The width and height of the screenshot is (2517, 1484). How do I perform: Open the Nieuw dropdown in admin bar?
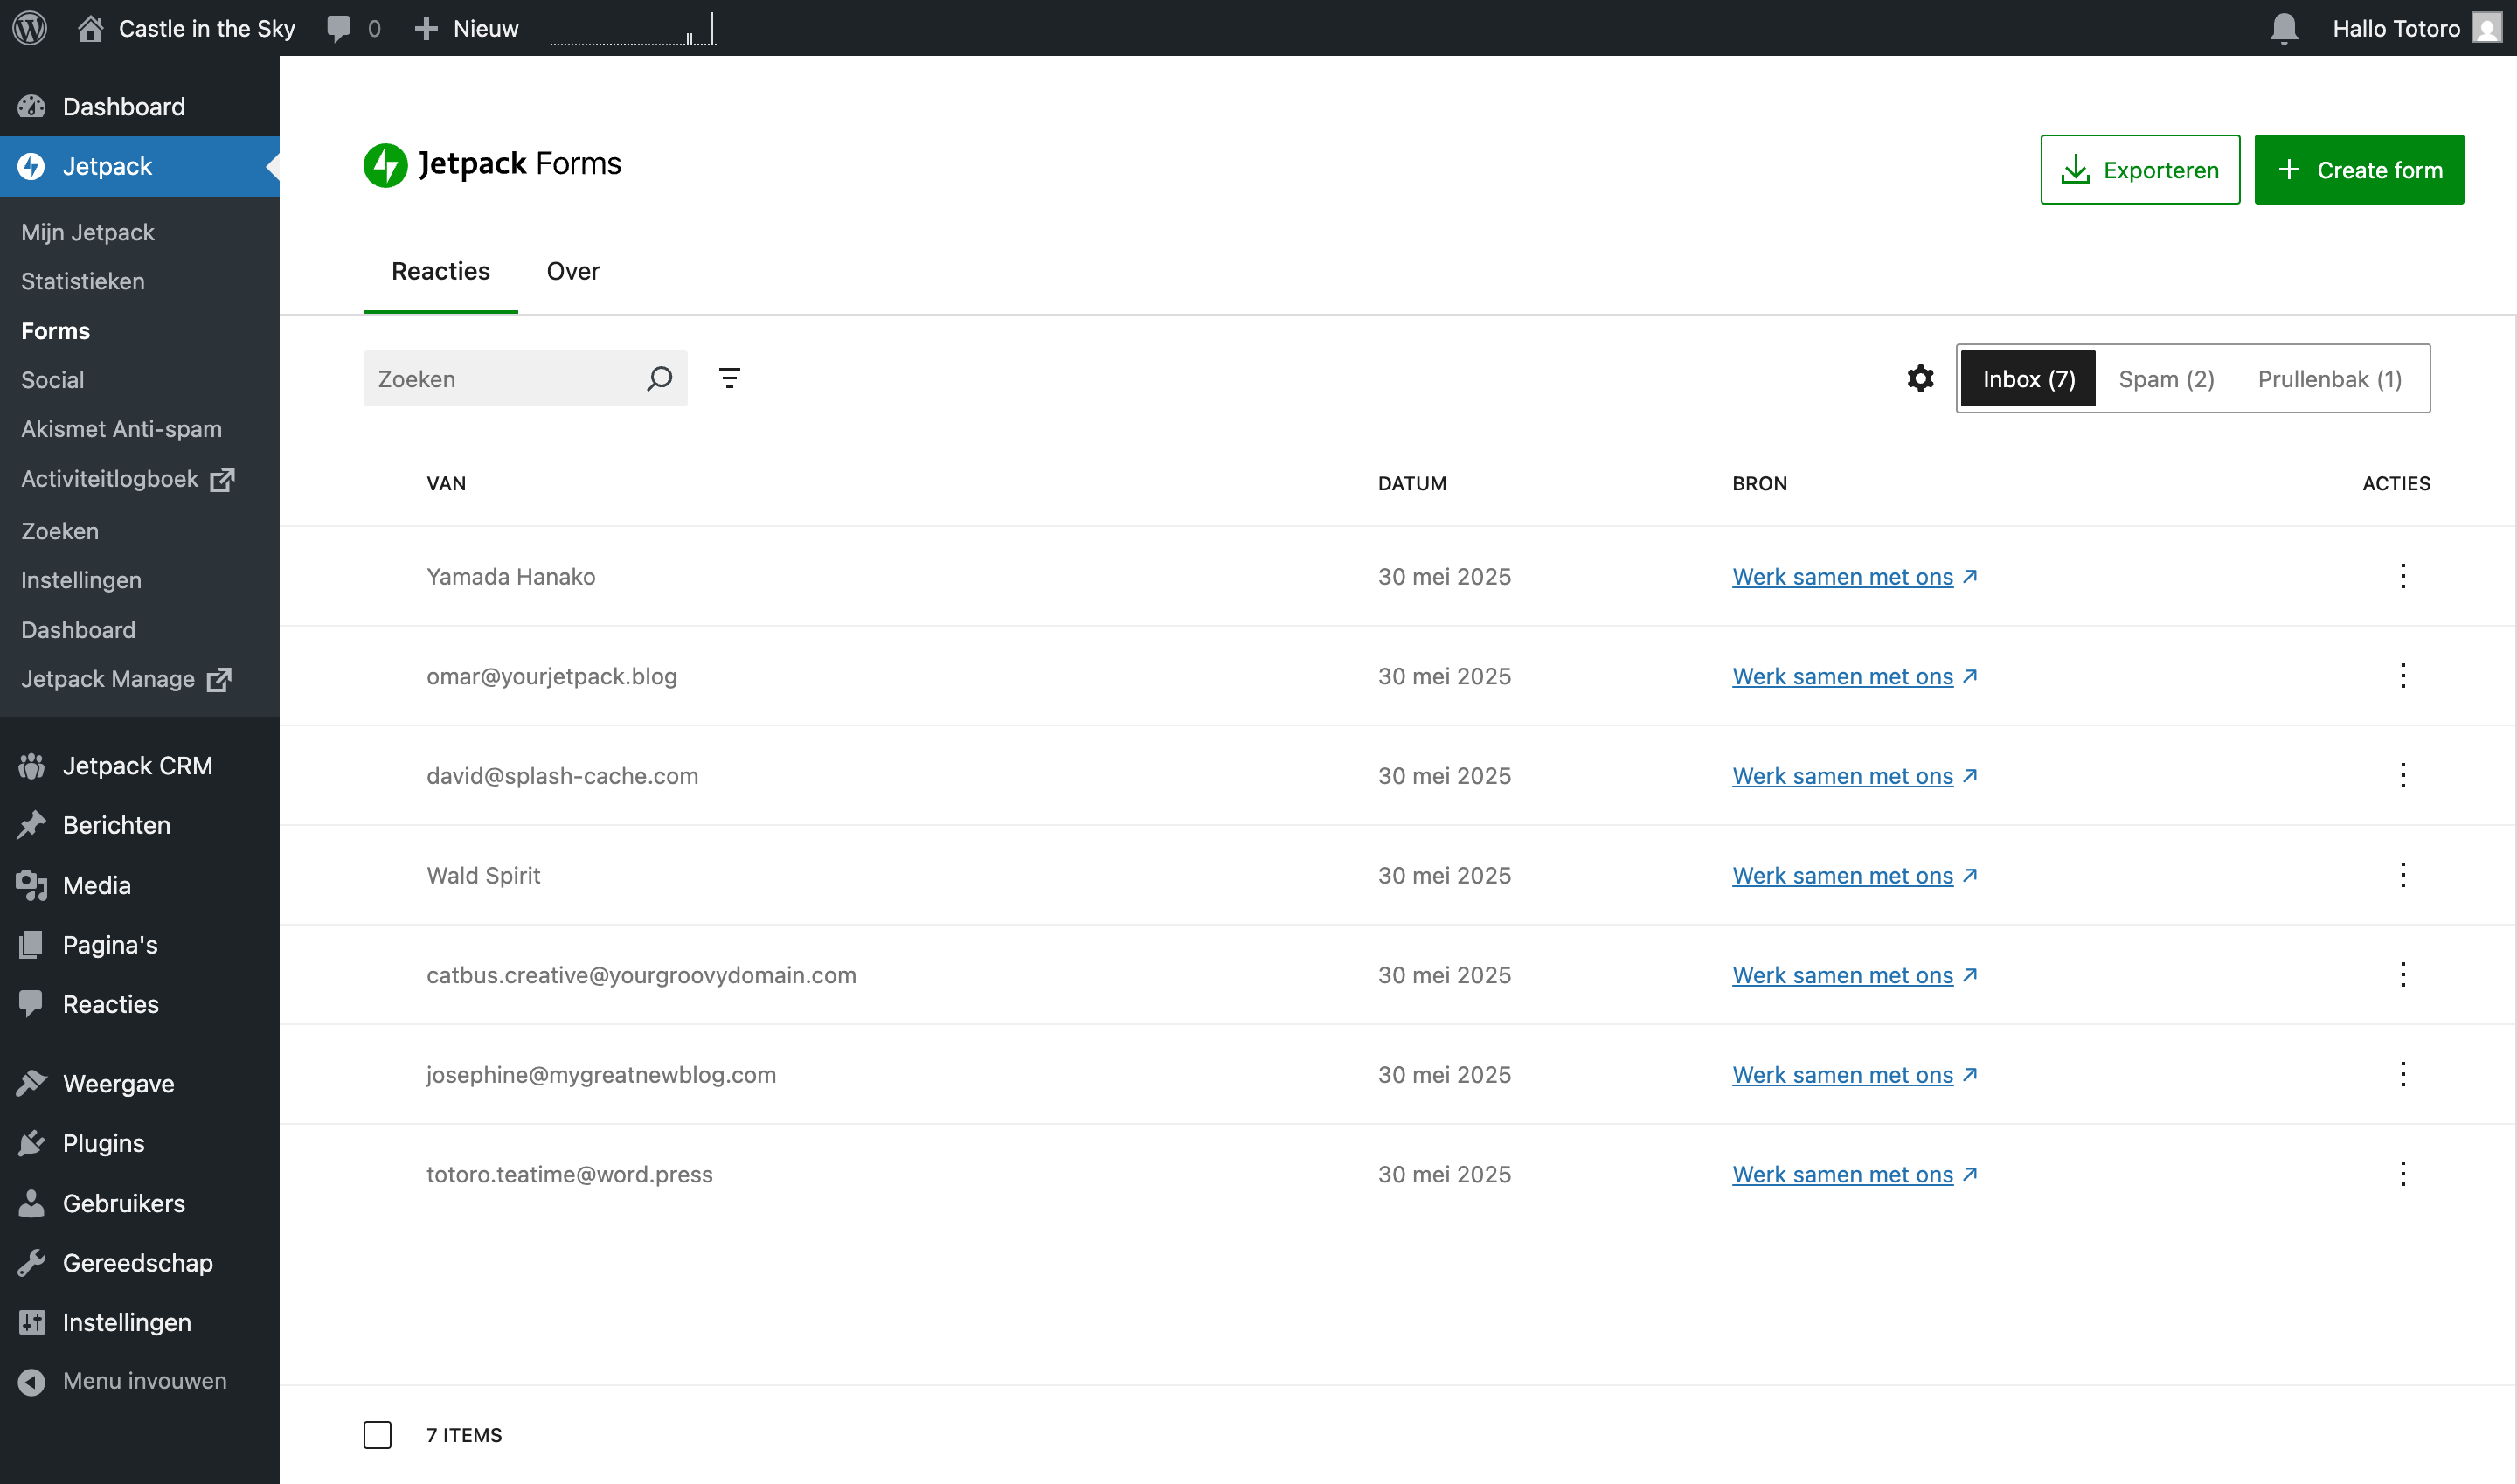coord(467,28)
